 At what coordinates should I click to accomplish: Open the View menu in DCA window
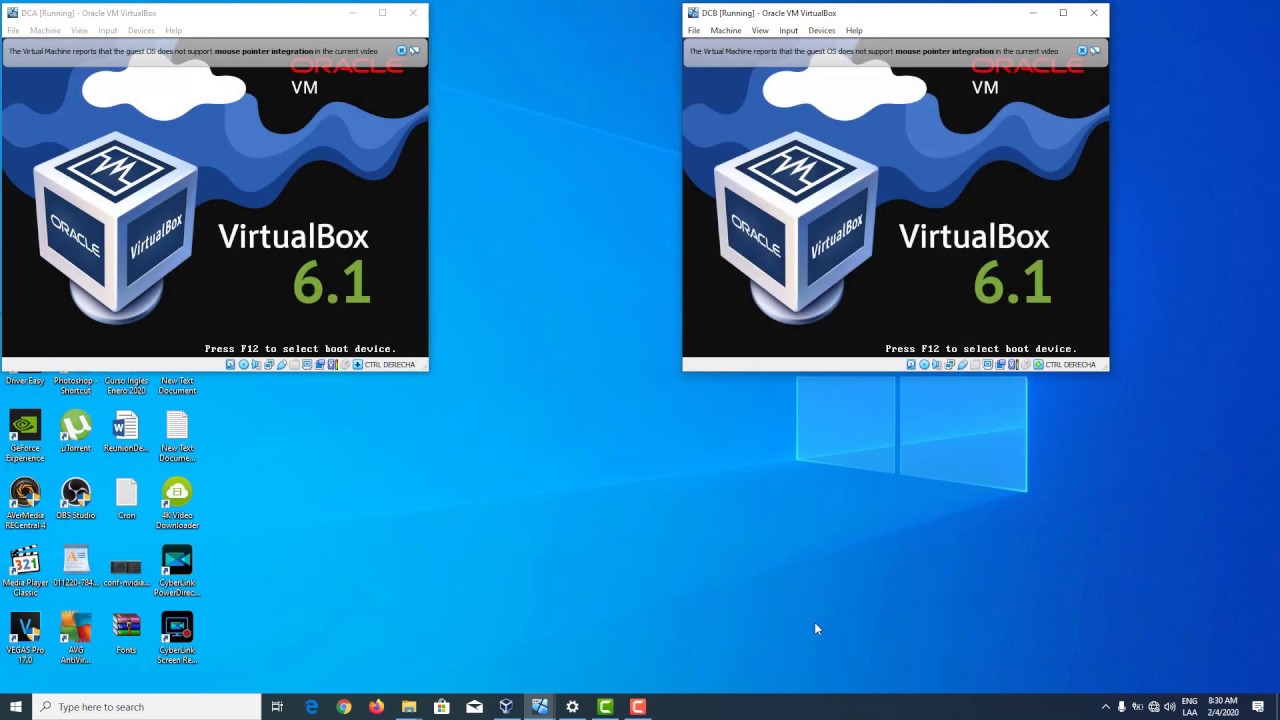pyautogui.click(x=79, y=30)
